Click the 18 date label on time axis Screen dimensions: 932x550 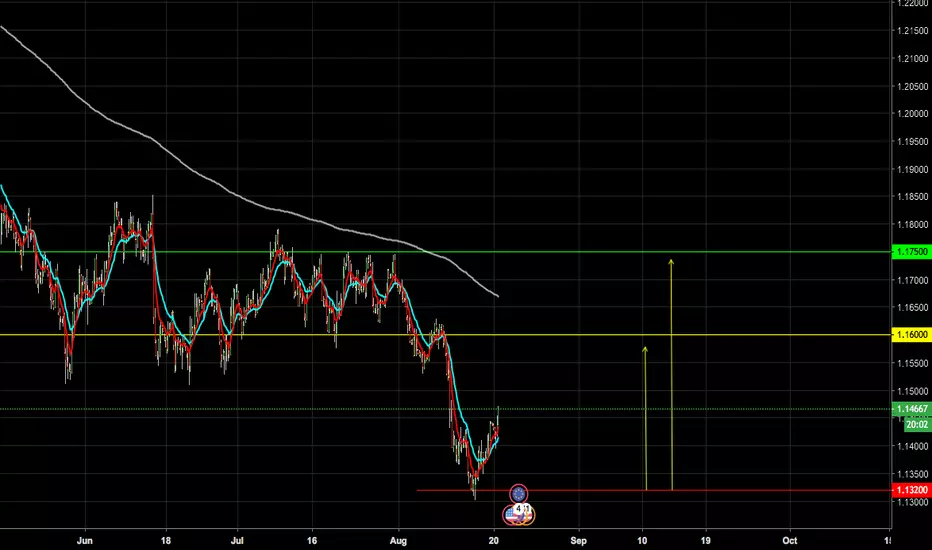click(x=166, y=540)
